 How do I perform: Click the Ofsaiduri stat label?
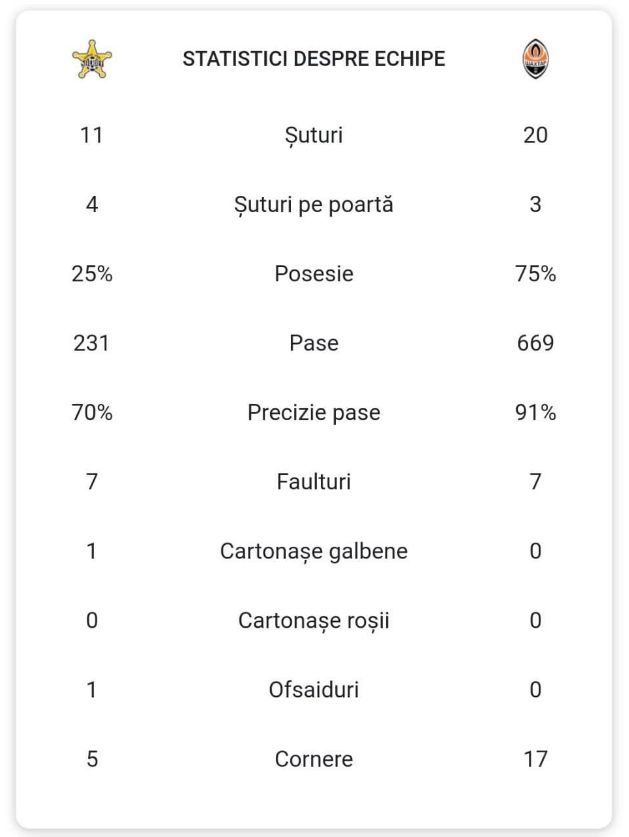pos(314,689)
